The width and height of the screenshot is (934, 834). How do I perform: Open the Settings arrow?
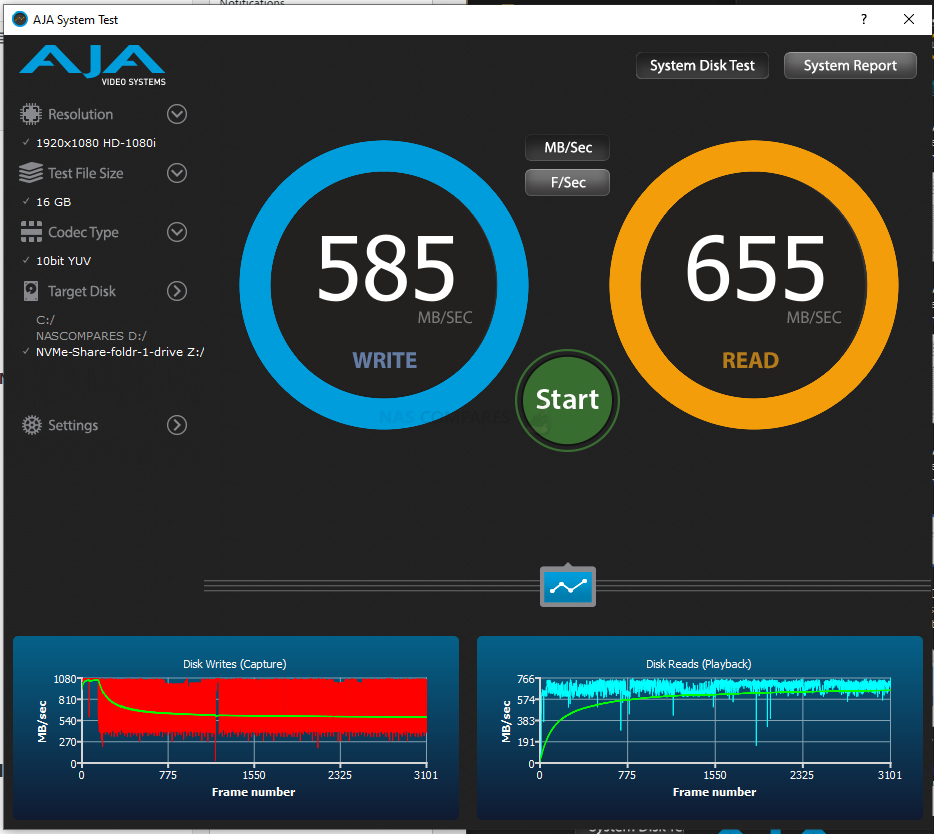[177, 425]
